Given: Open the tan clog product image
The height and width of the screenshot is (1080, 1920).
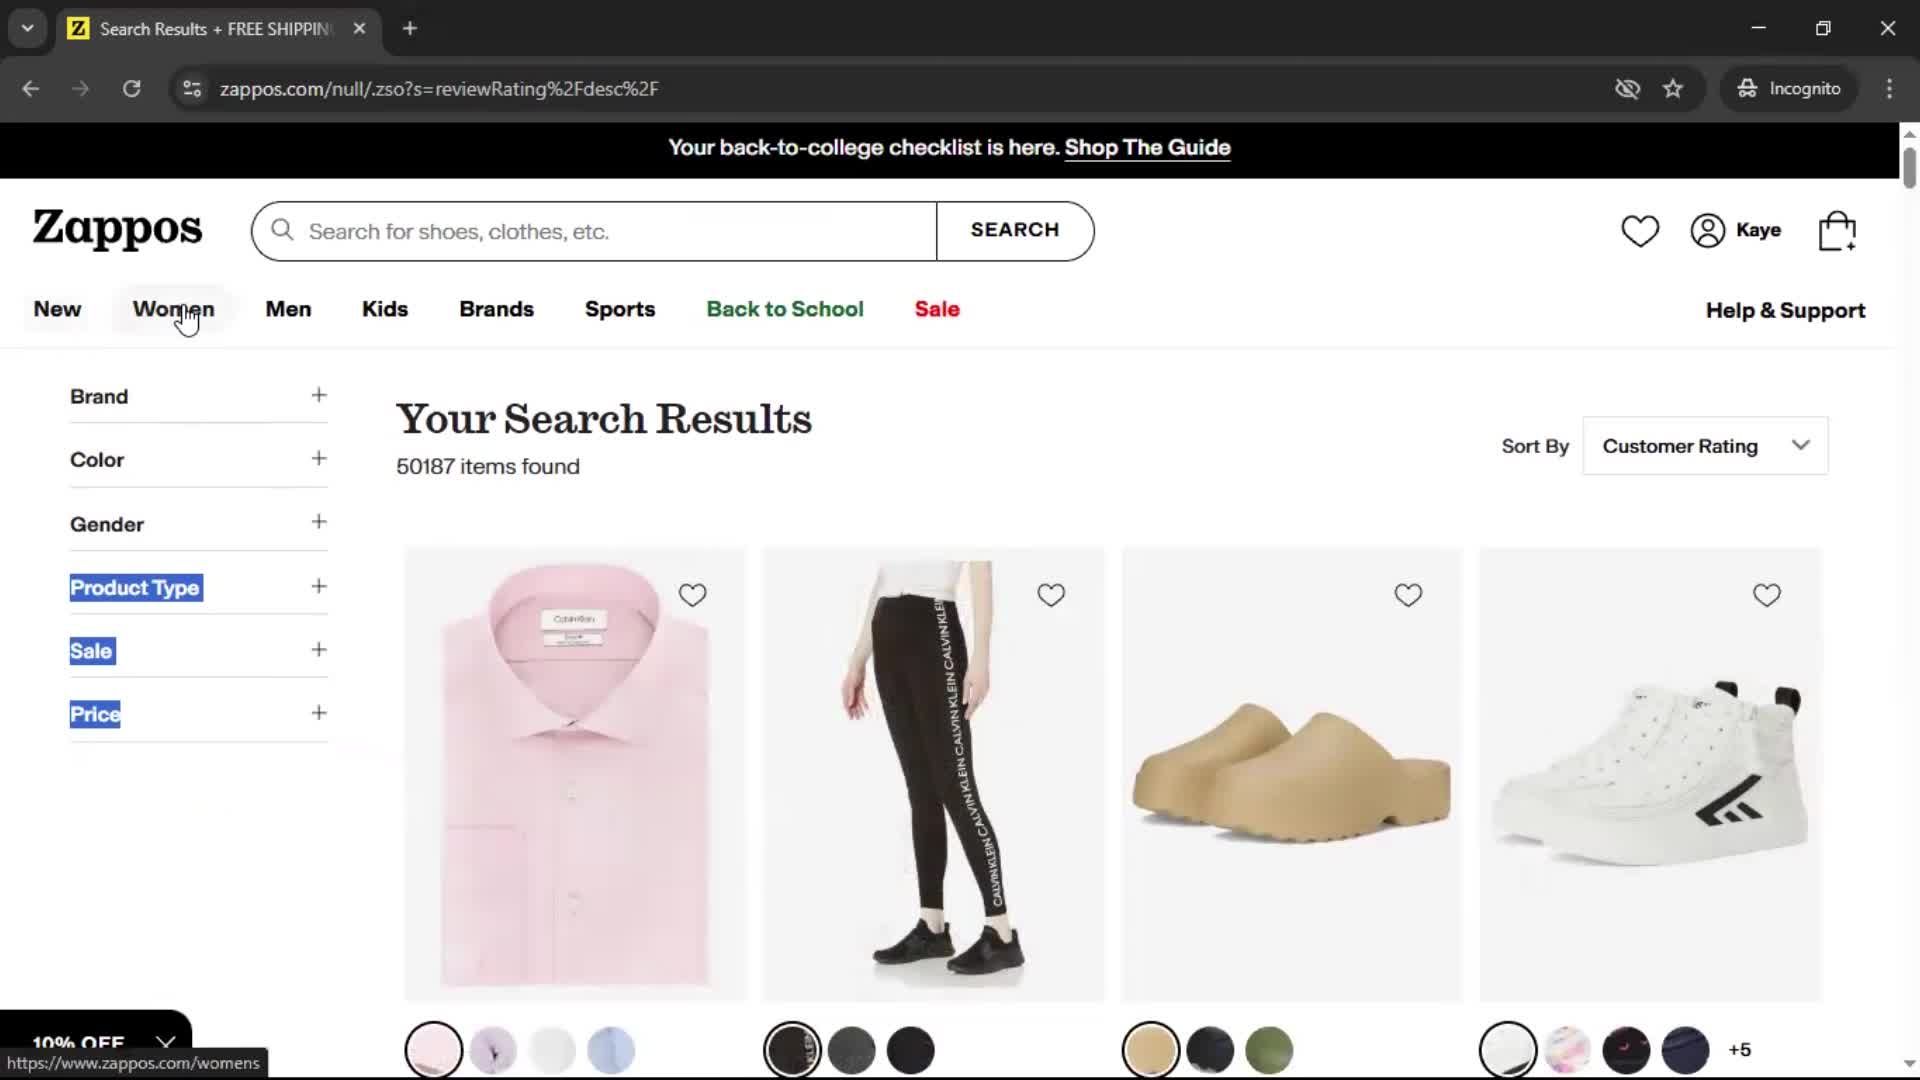Looking at the screenshot, I should coord(1292,775).
